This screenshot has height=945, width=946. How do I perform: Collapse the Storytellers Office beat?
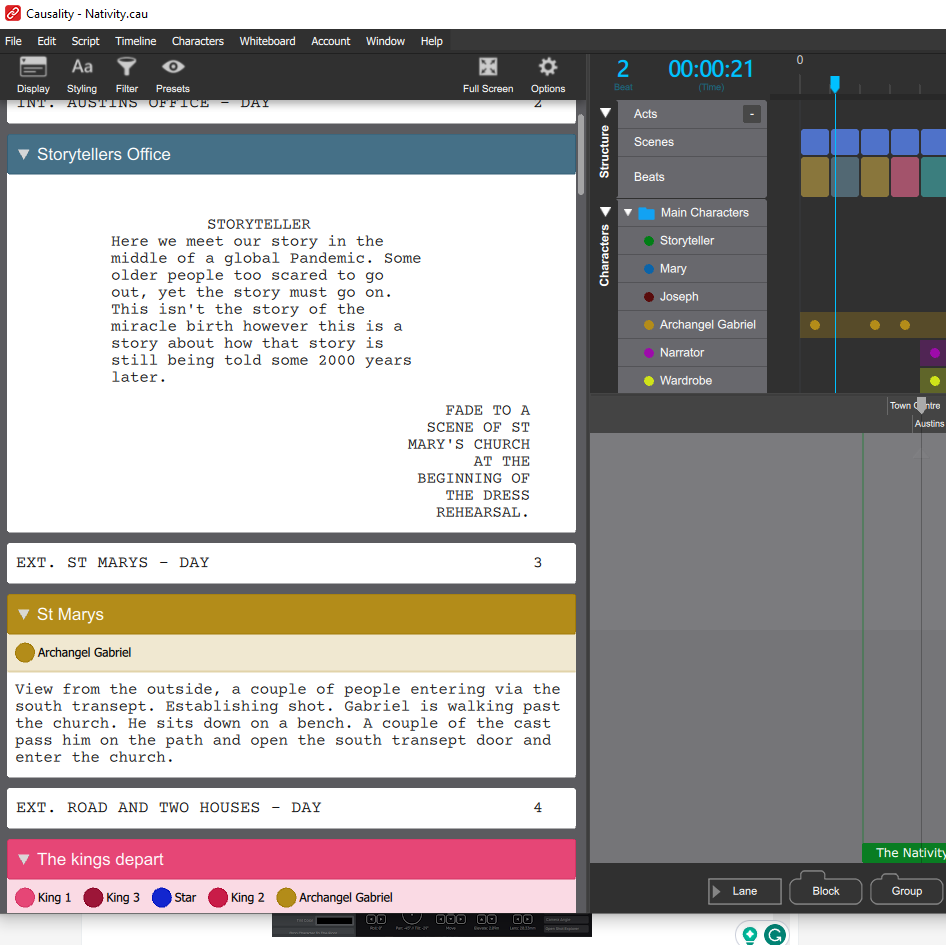pos(24,155)
